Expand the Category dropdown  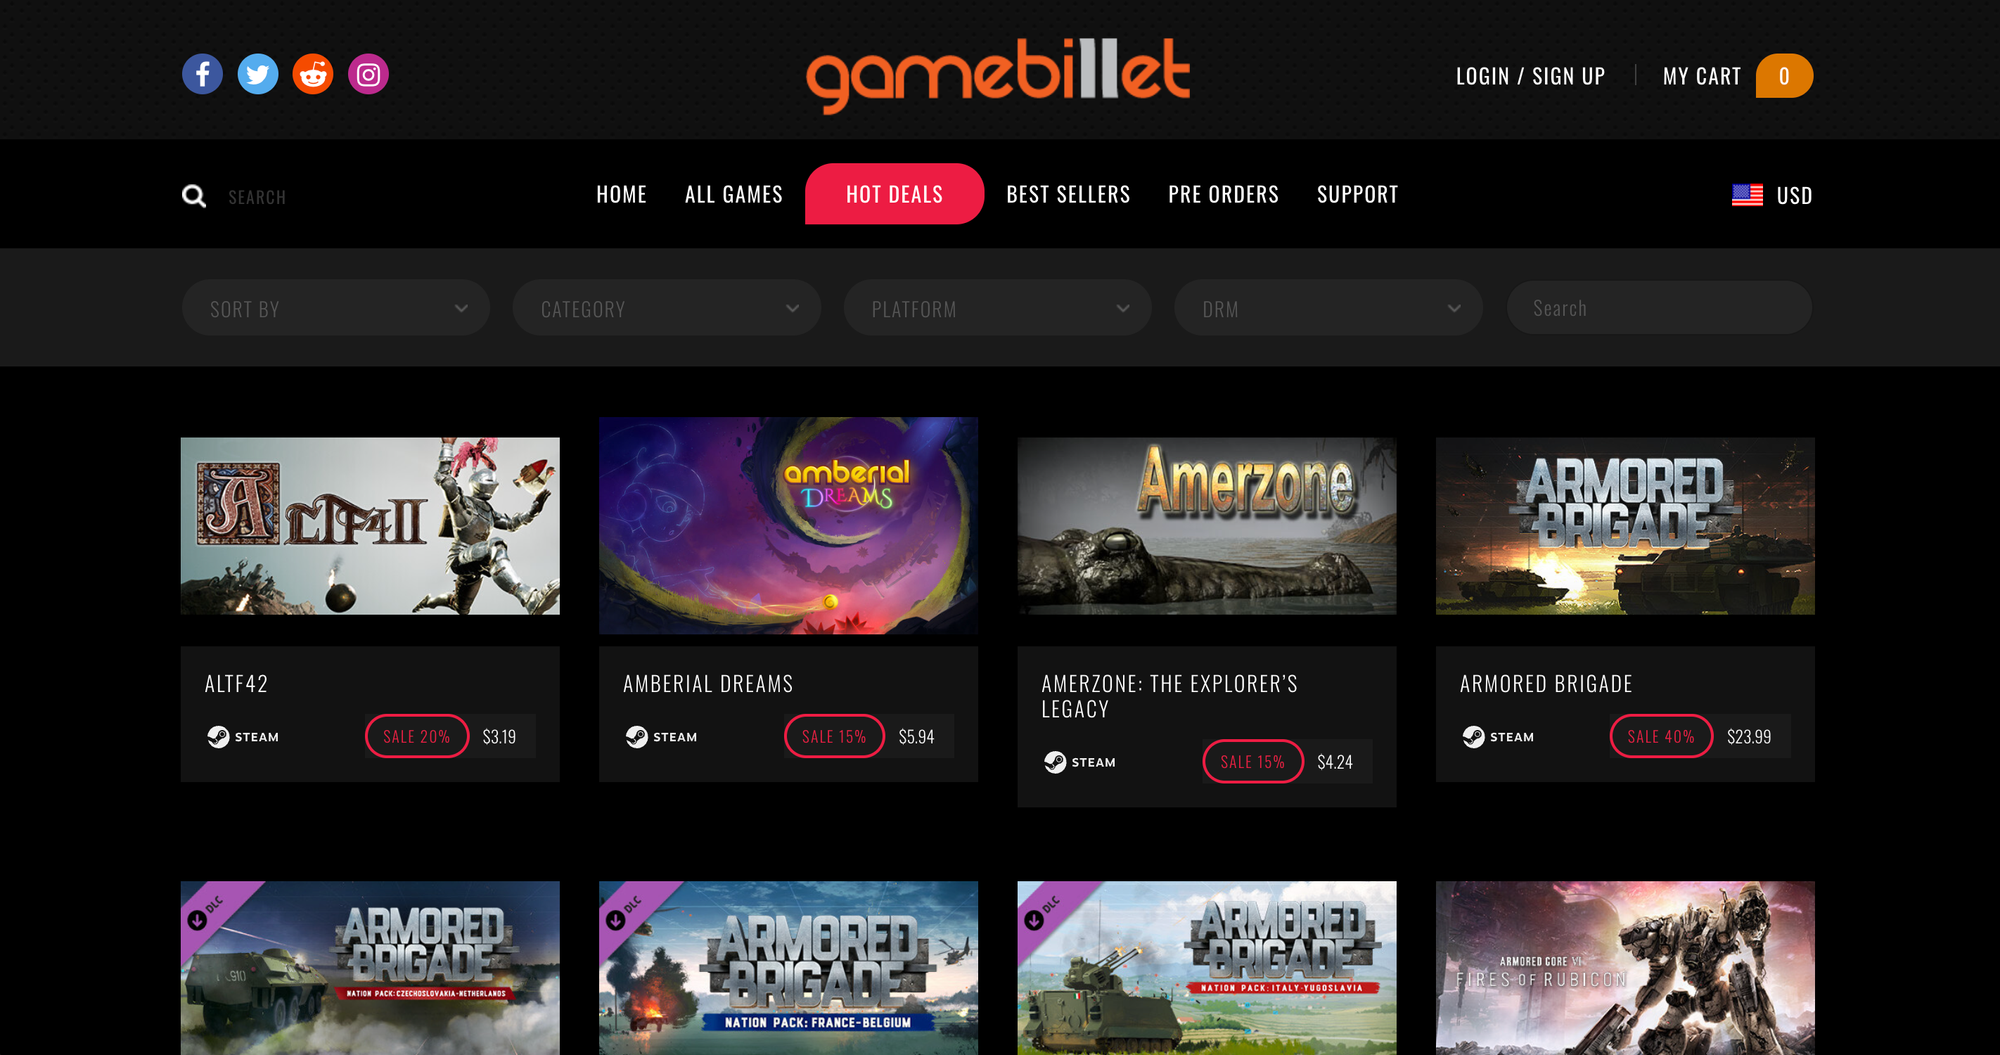(x=667, y=308)
